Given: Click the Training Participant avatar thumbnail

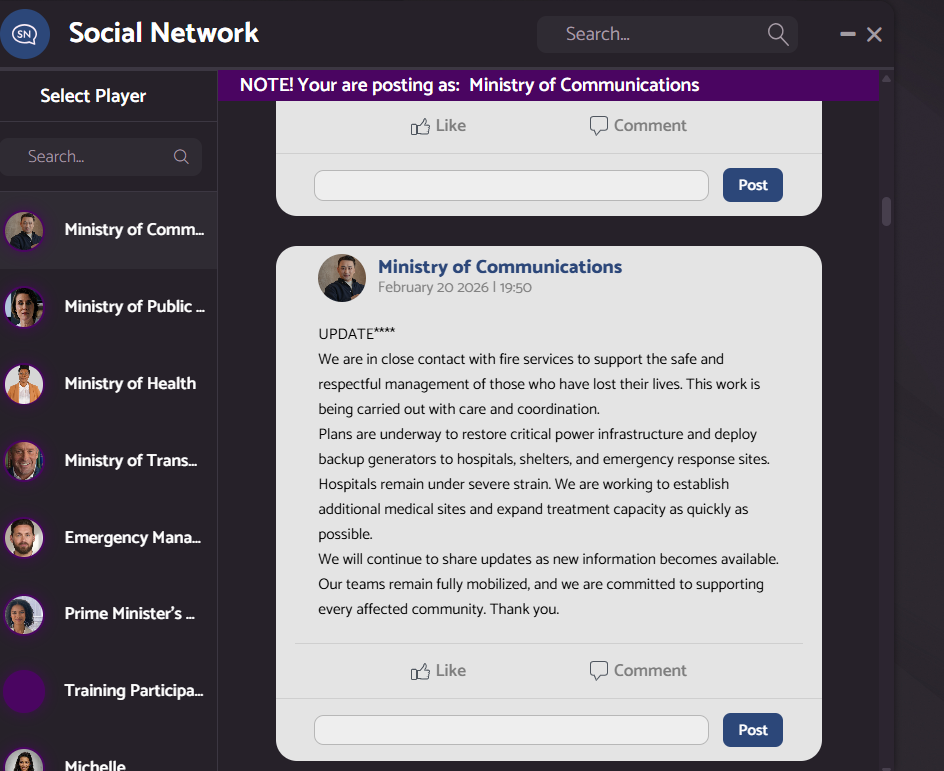Looking at the screenshot, I should coord(25,690).
